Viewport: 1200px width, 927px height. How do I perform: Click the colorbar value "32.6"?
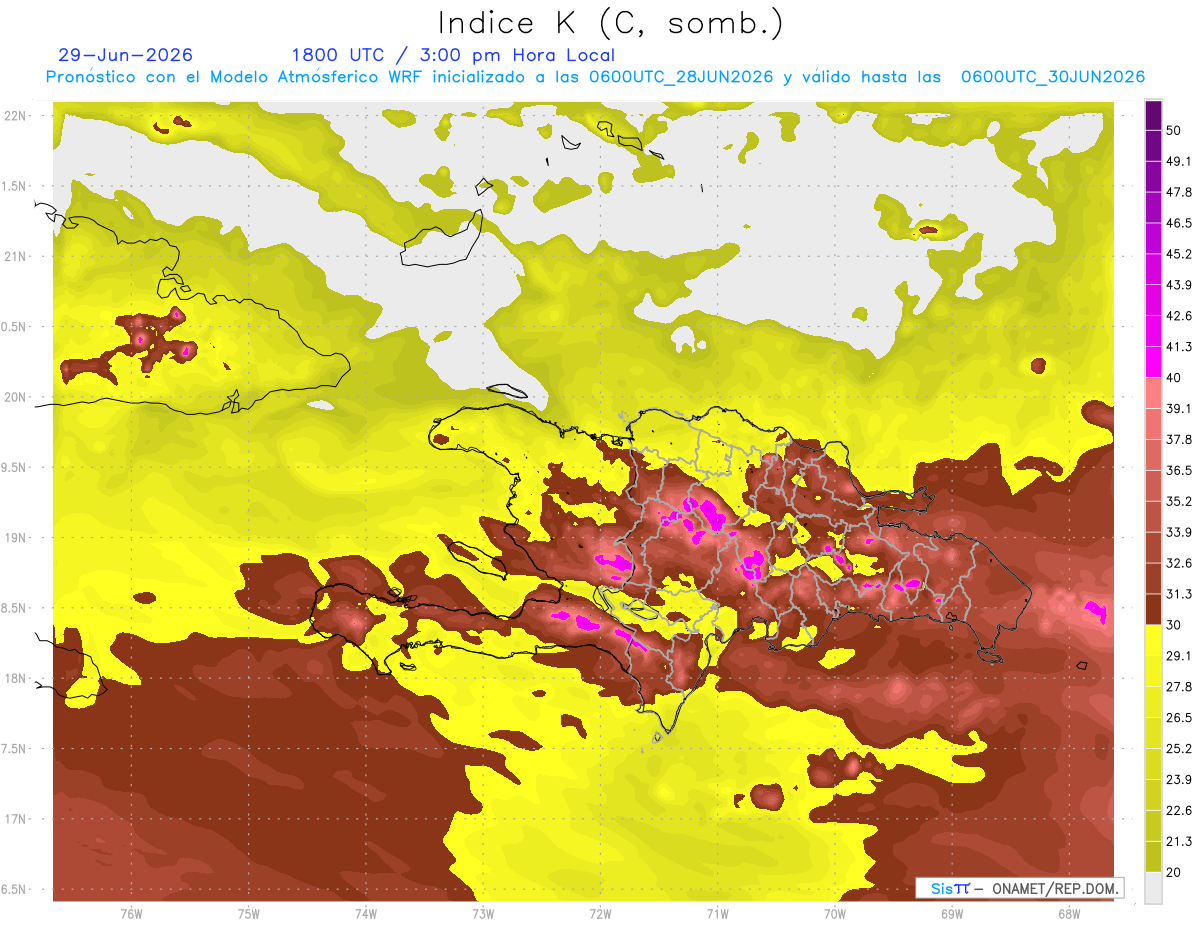(x=1179, y=563)
